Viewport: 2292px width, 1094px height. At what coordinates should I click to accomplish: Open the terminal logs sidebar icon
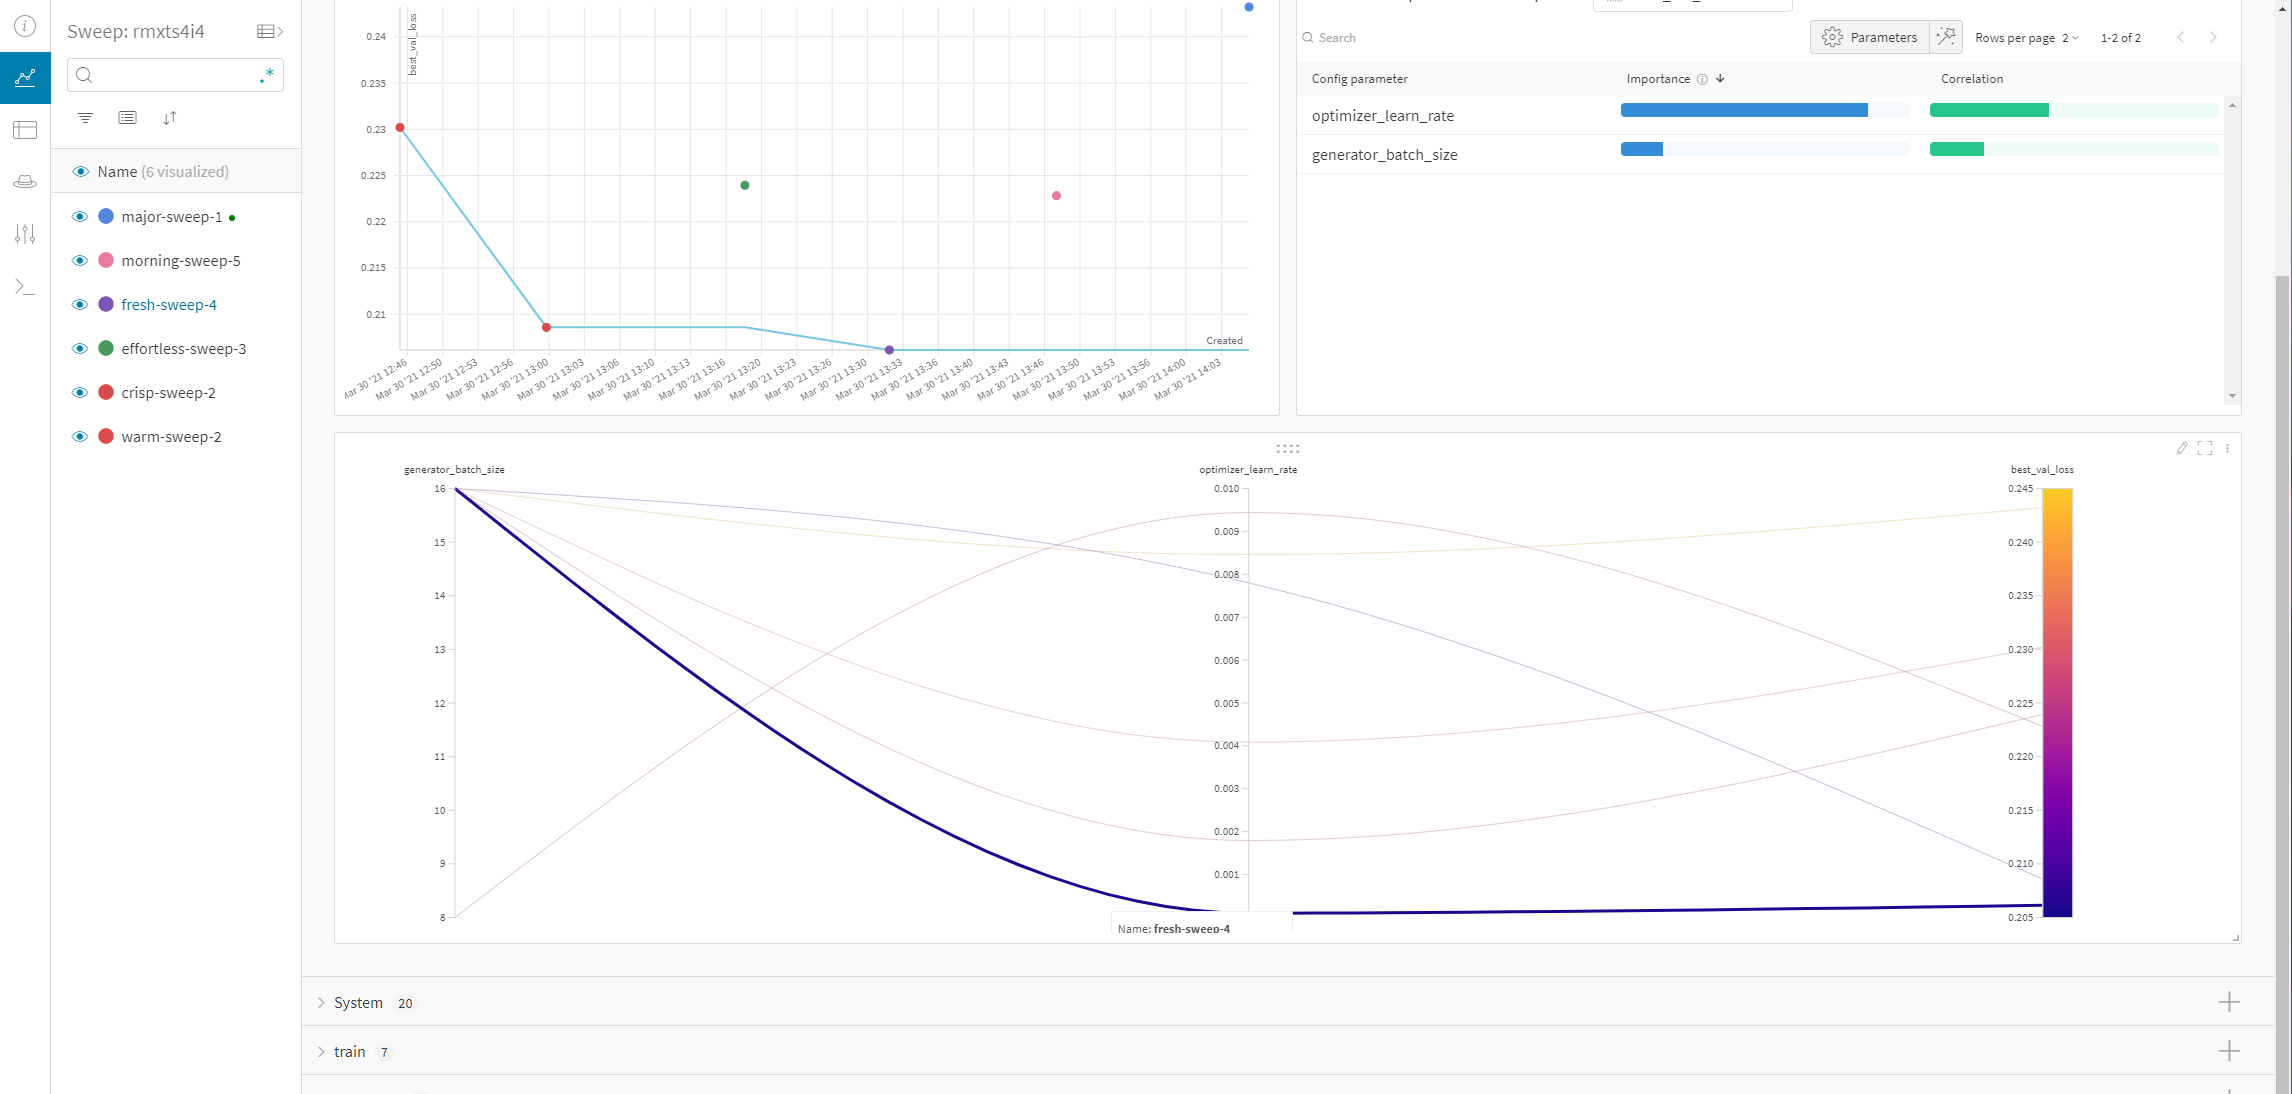click(x=25, y=287)
